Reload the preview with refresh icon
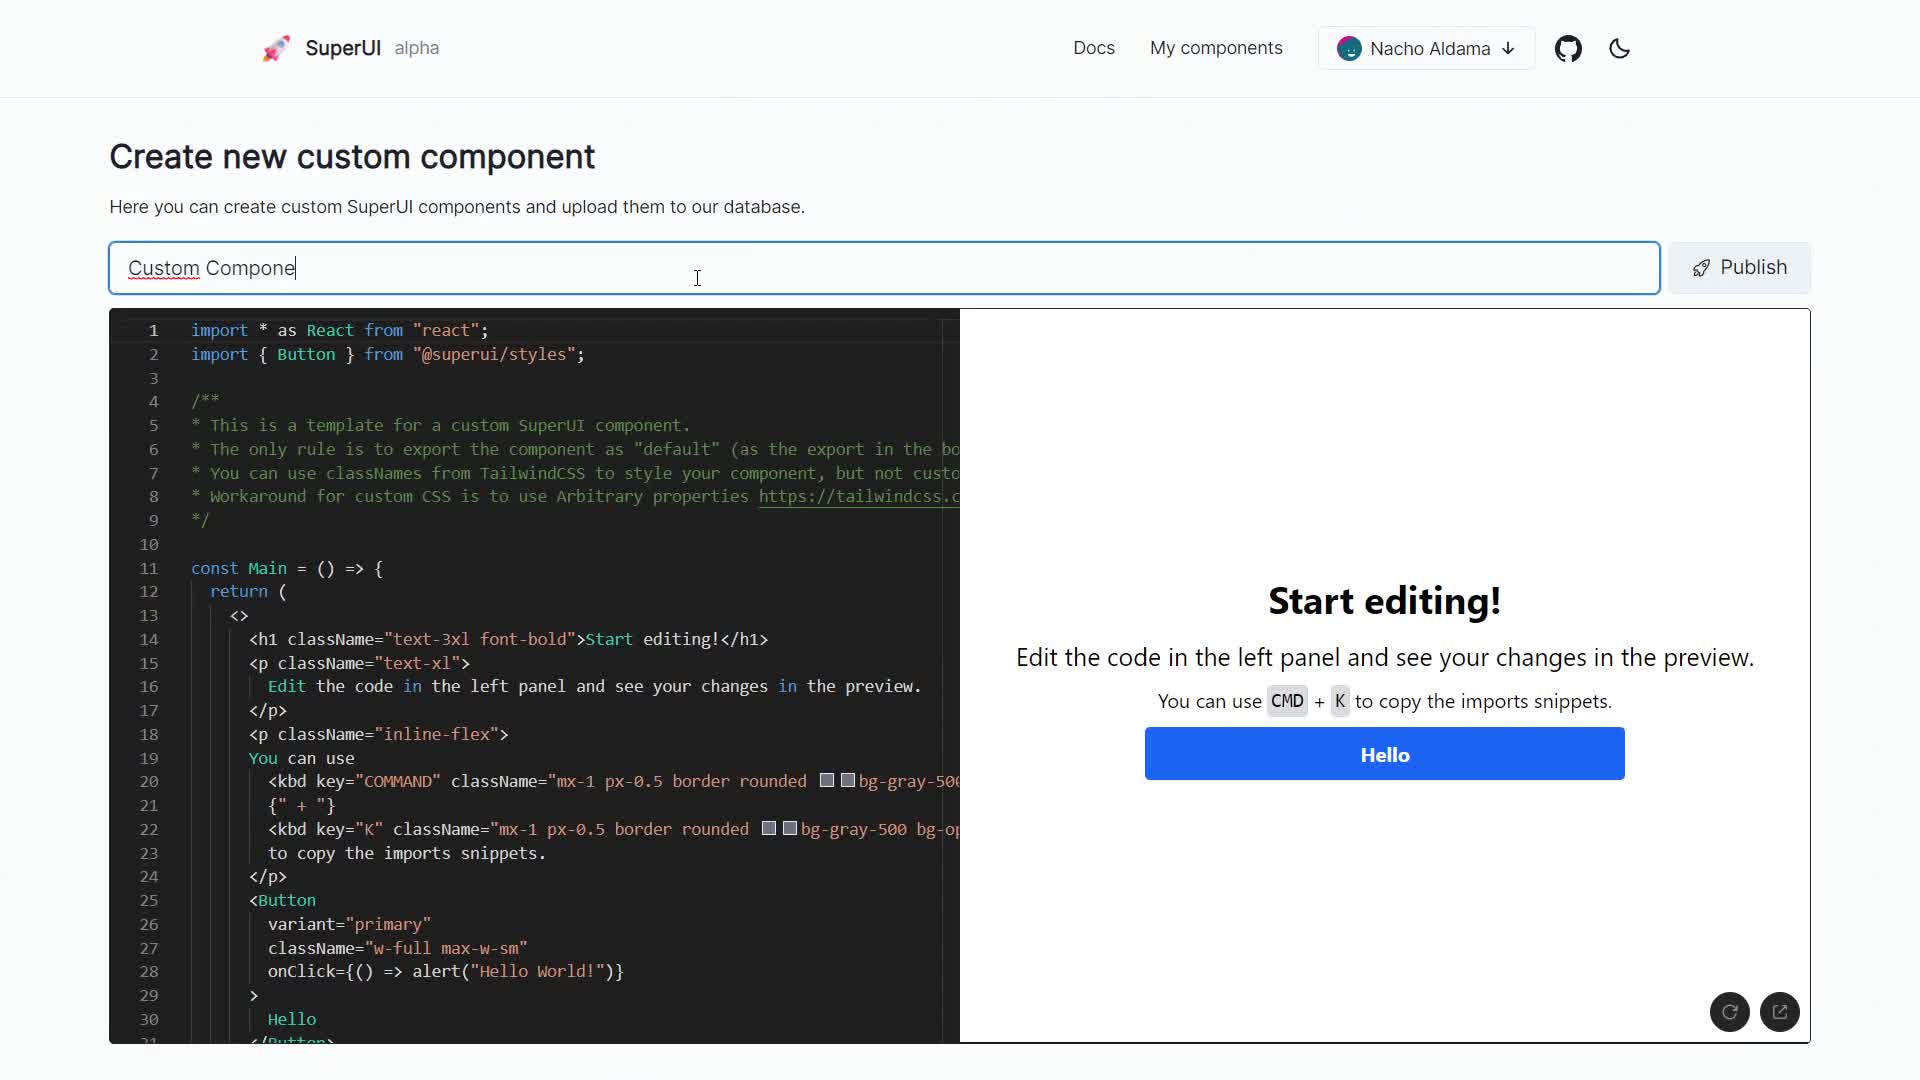Image resolution: width=1920 pixels, height=1080 pixels. pyautogui.click(x=1729, y=1012)
